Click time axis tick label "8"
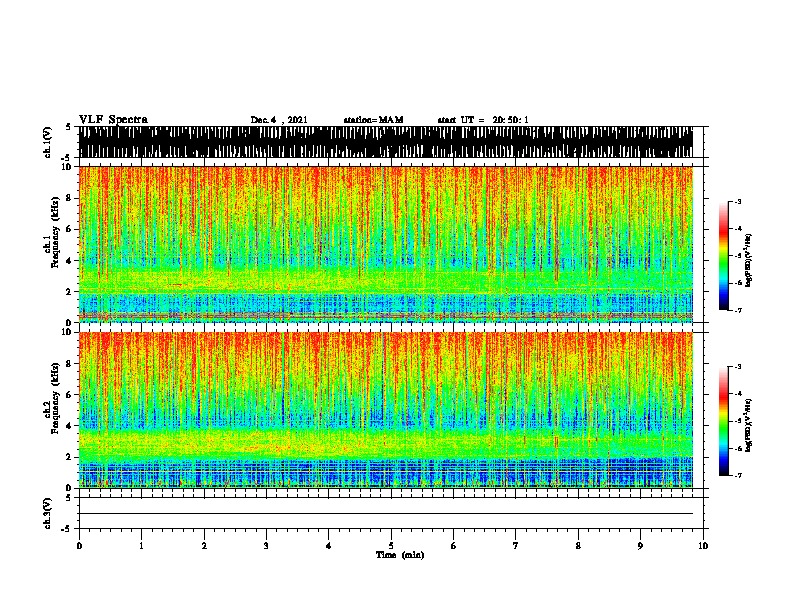This screenshot has height=612, width=792. 578,546
